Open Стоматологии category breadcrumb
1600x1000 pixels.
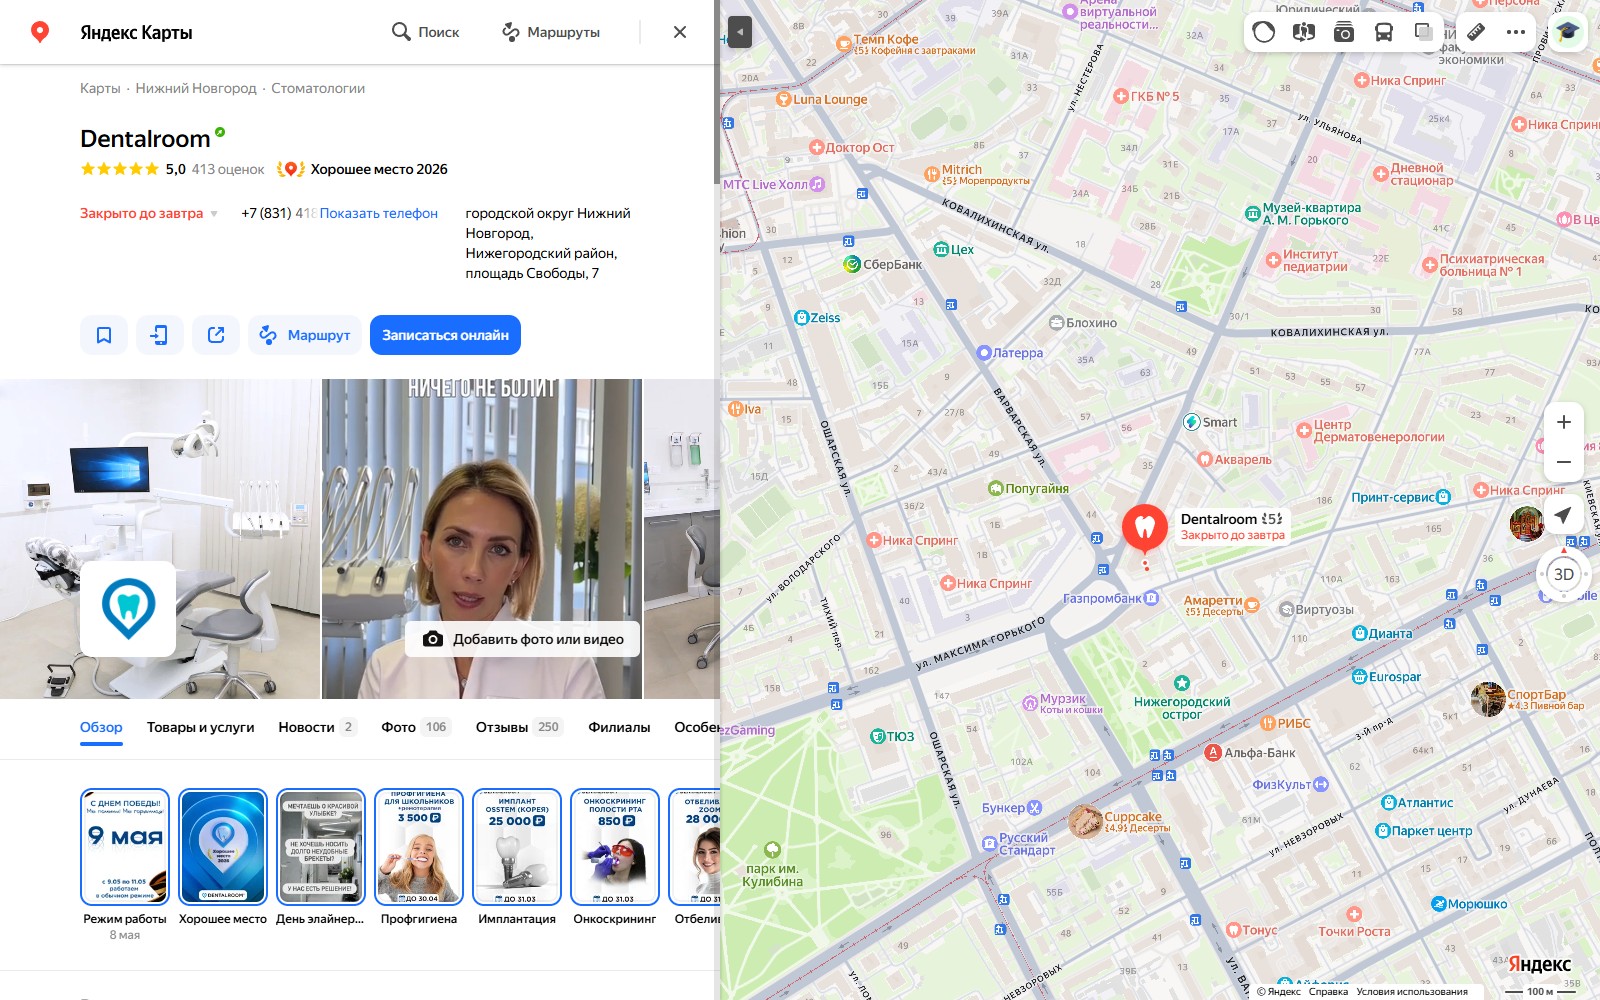[318, 88]
